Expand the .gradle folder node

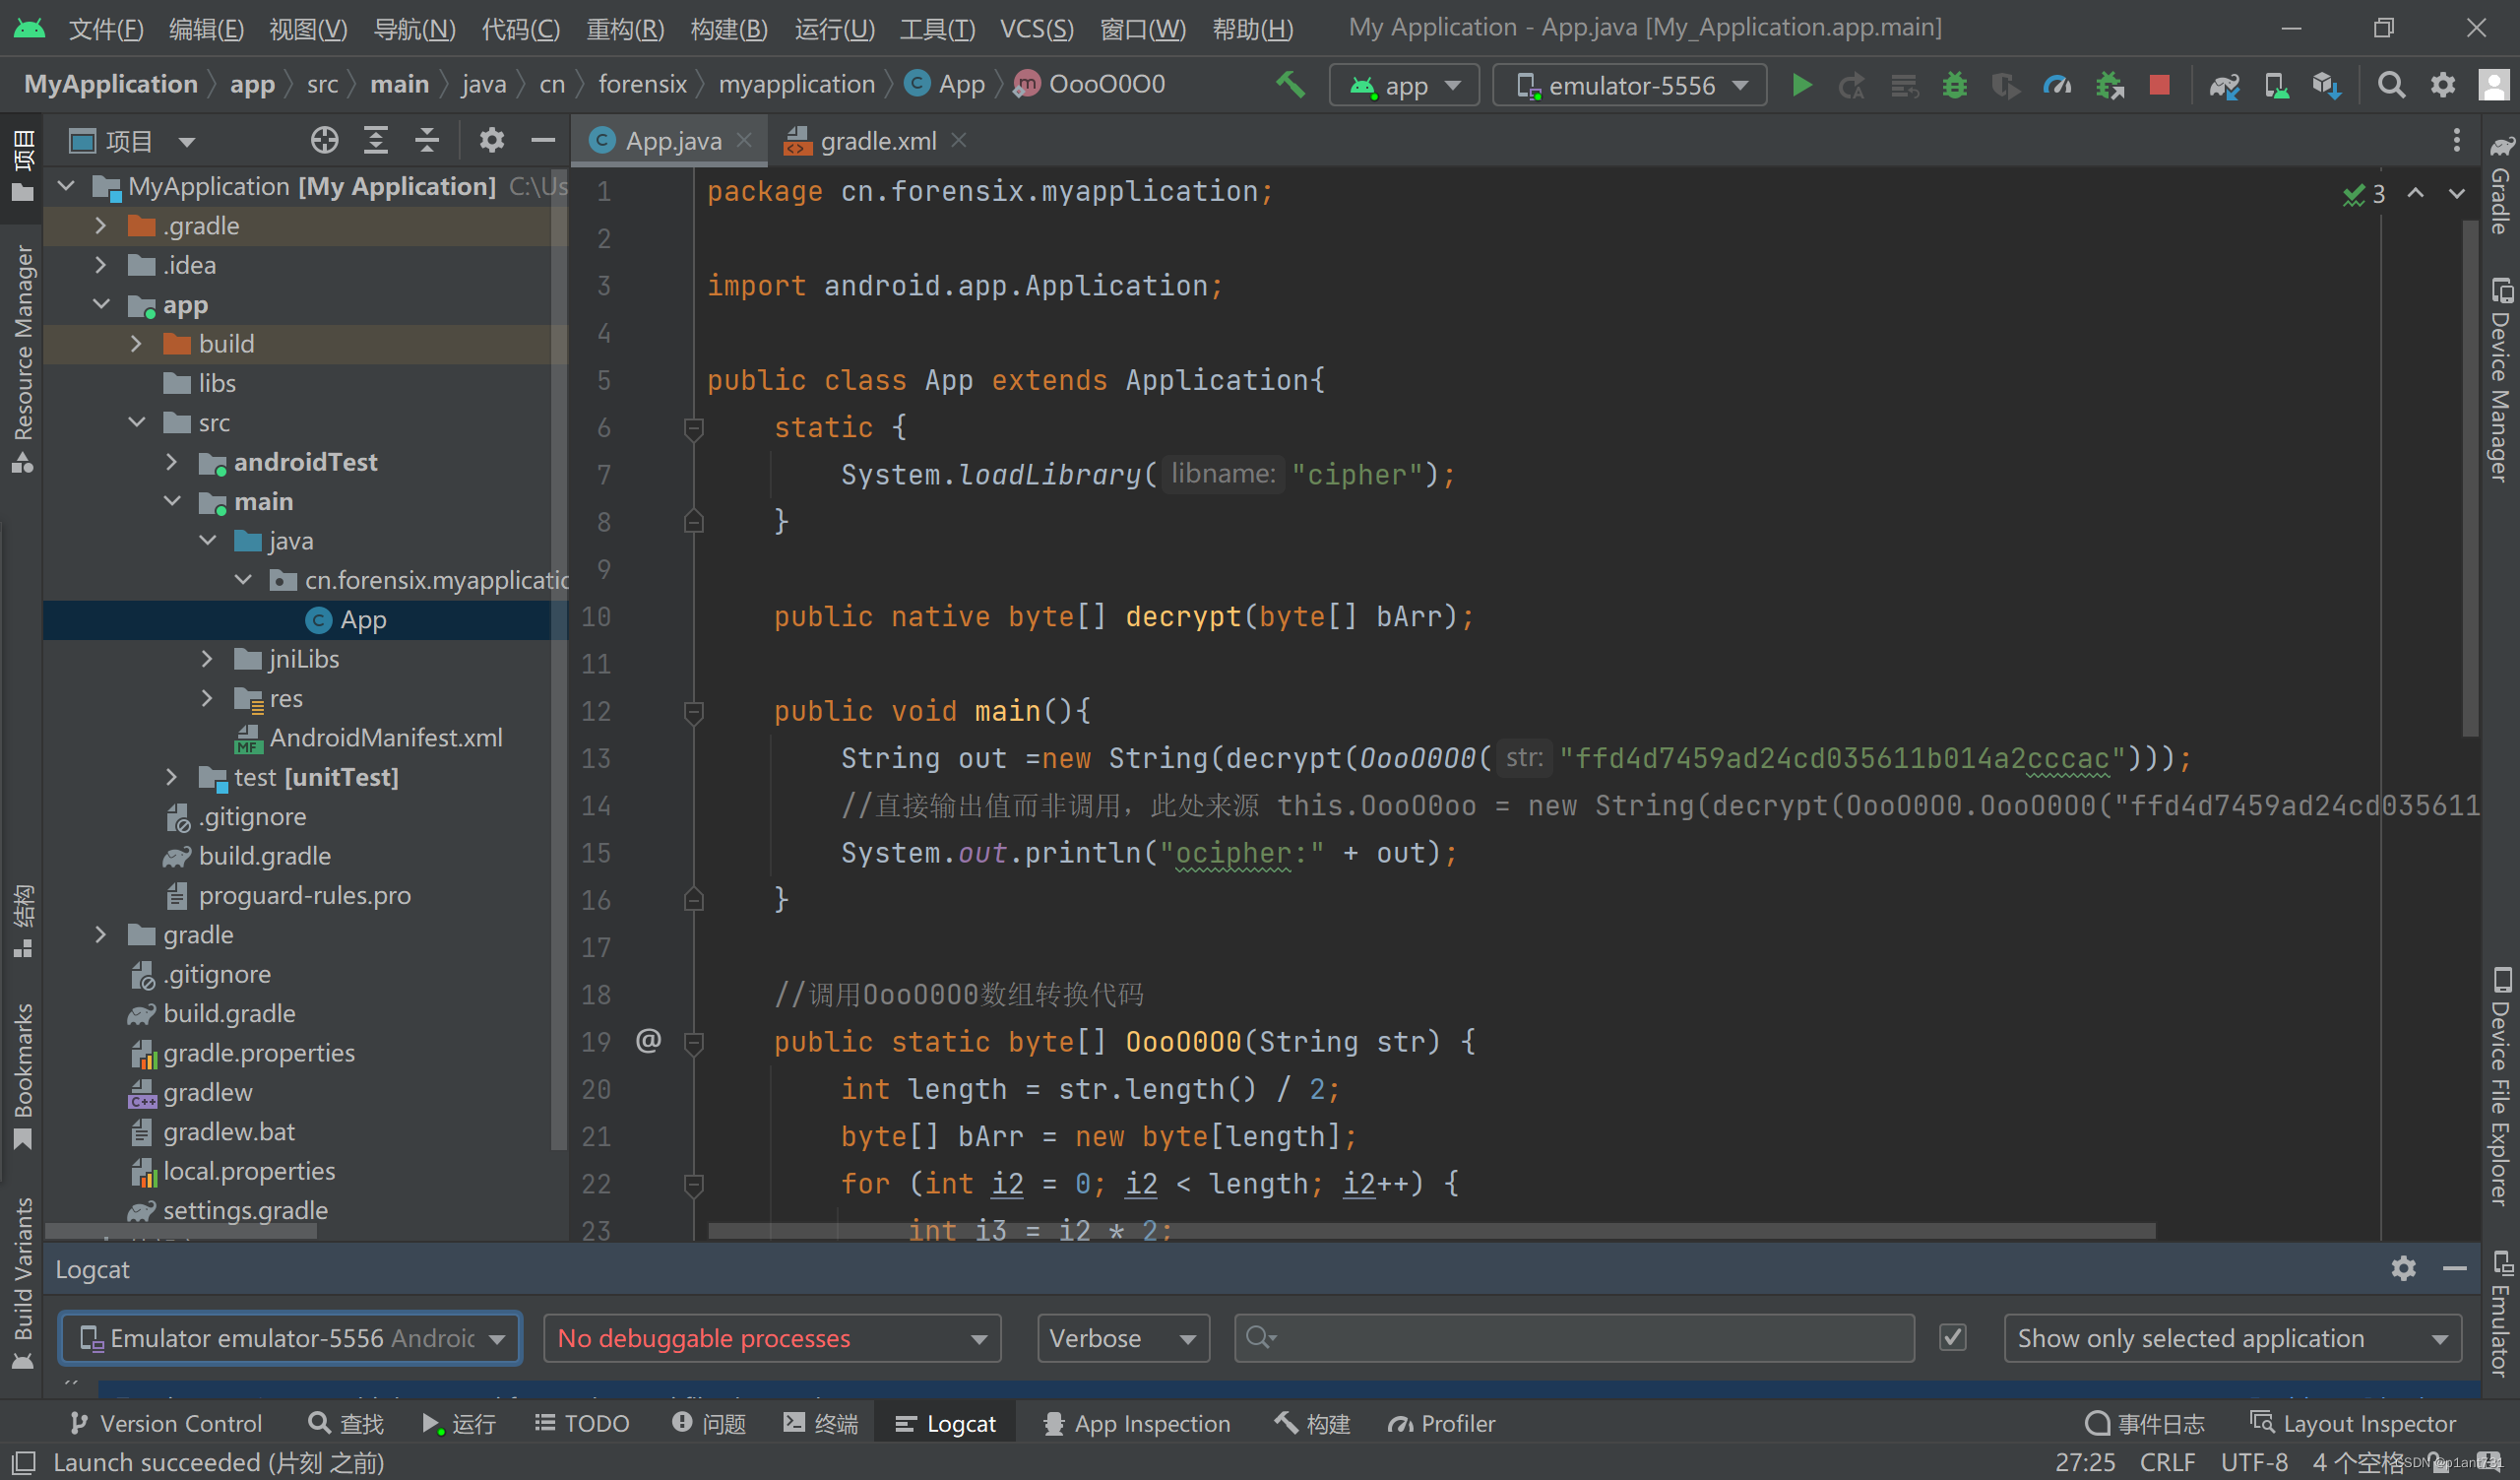(x=100, y=226)
